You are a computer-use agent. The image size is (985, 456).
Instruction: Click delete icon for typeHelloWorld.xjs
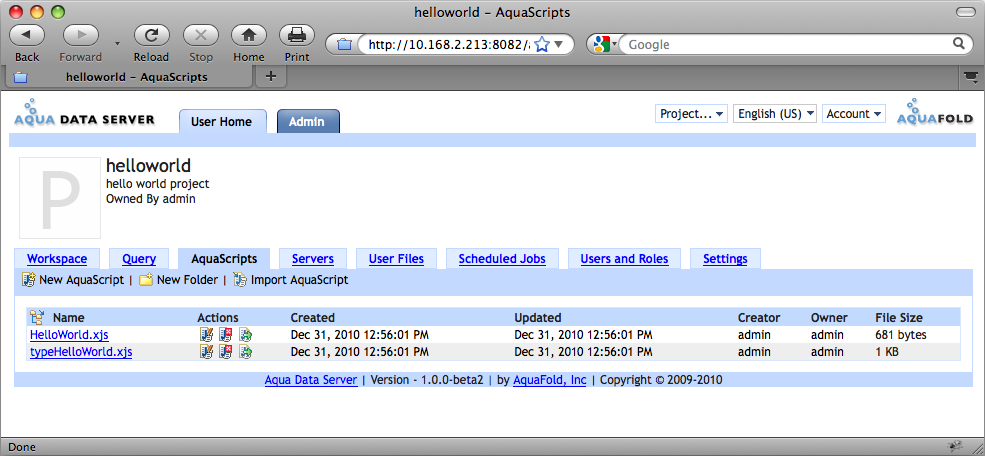(x=226, y=352)
